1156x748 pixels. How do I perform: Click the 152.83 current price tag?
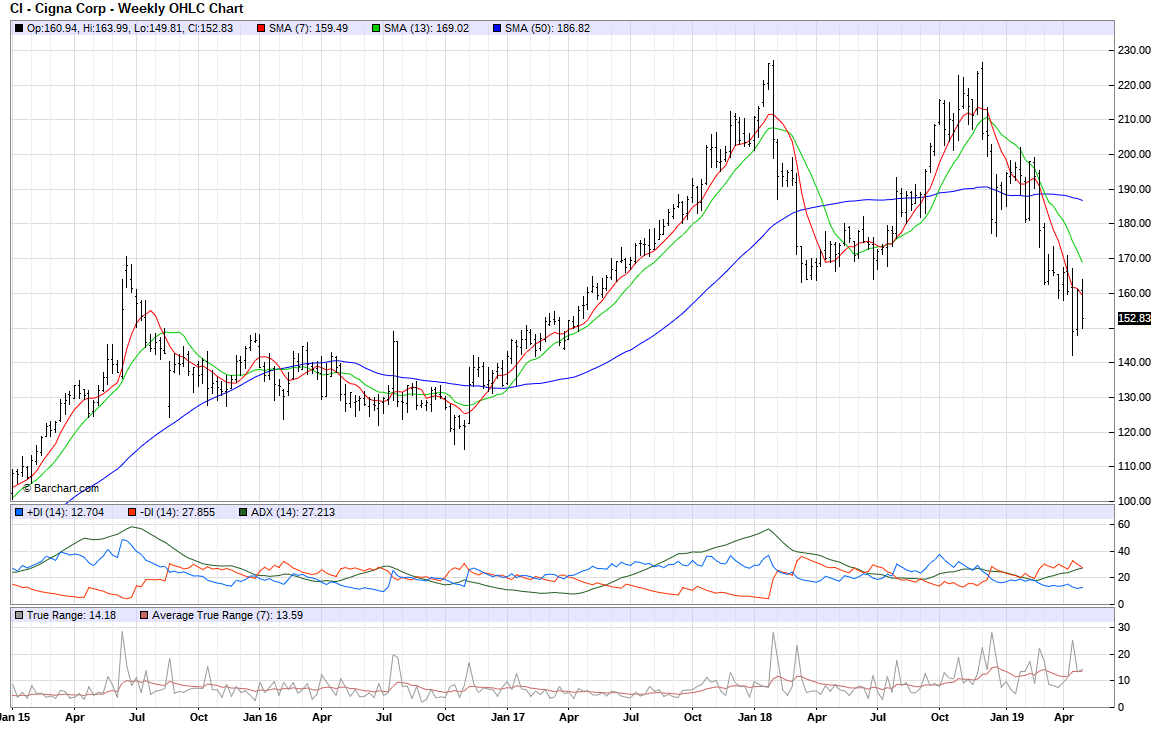pos(1134,318)
